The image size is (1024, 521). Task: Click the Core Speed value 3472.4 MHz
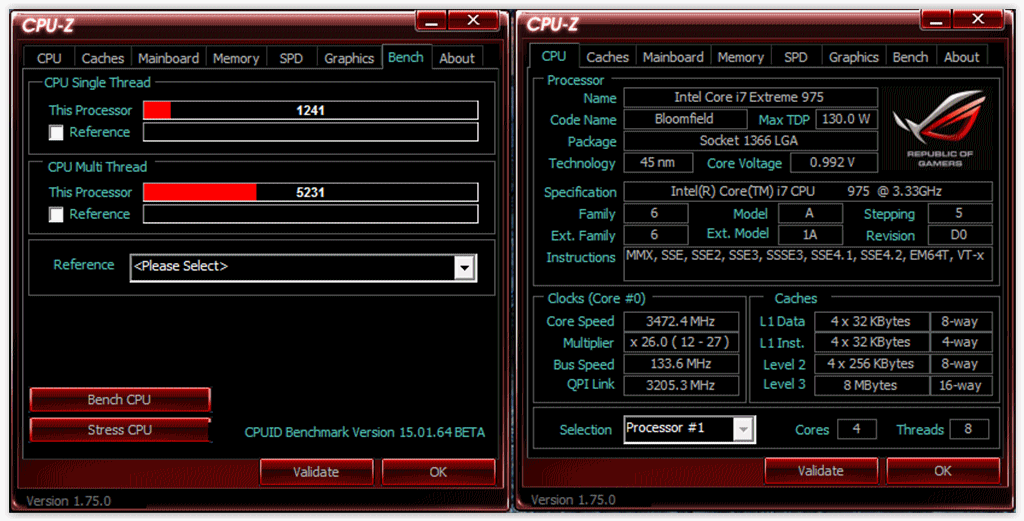point(681,321)
